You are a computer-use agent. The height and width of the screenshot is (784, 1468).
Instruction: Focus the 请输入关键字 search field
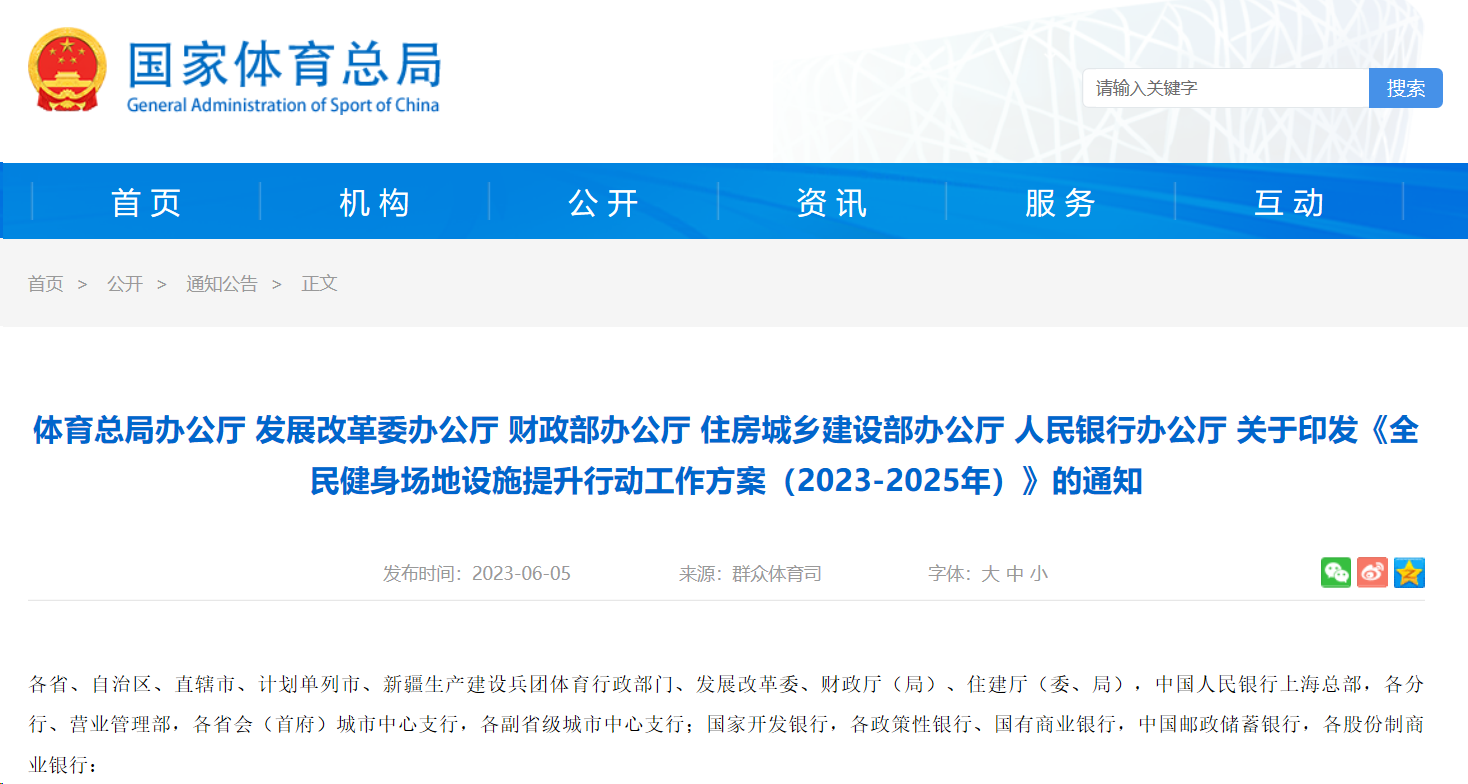pyautogui.click(x=1226, y=88)
